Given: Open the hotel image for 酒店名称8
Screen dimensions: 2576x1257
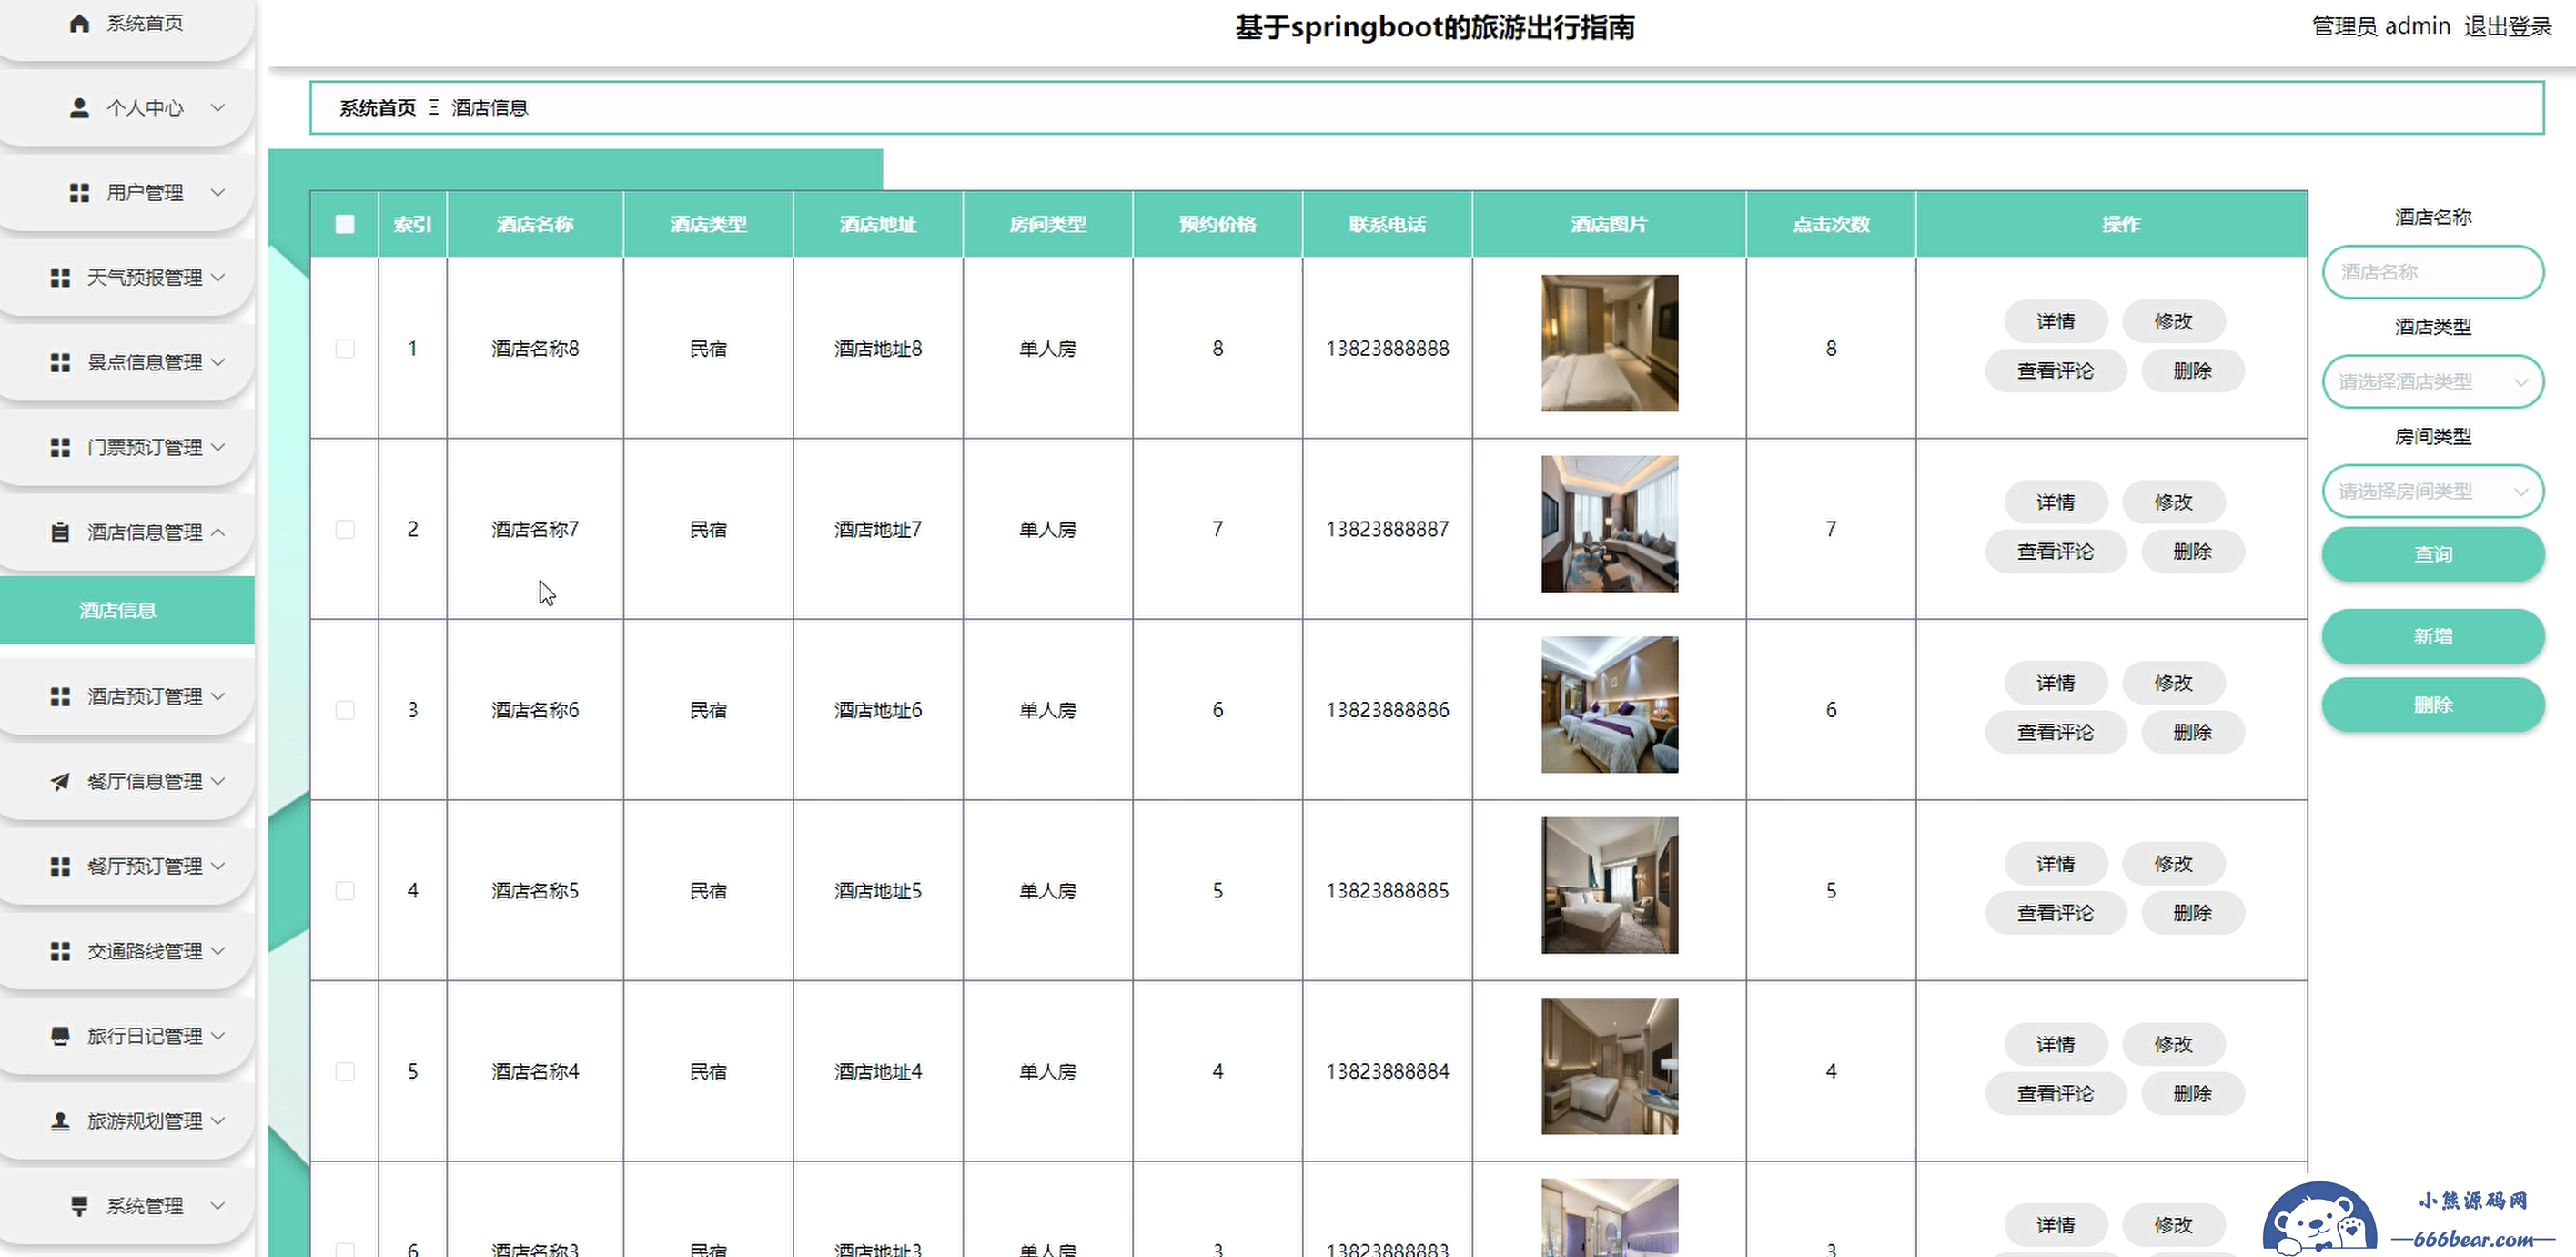Looking at the screenshot, I should pos(1610,344).
